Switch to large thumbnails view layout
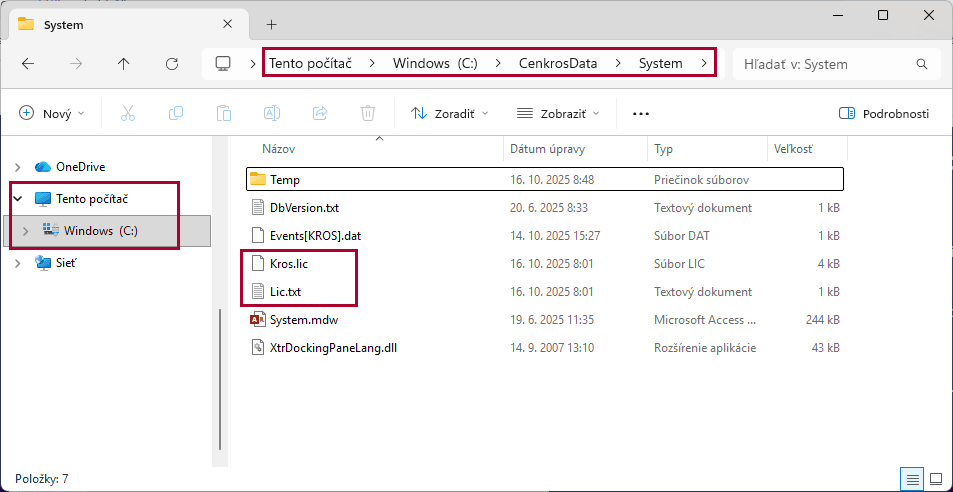 click(x=936, y=479)
